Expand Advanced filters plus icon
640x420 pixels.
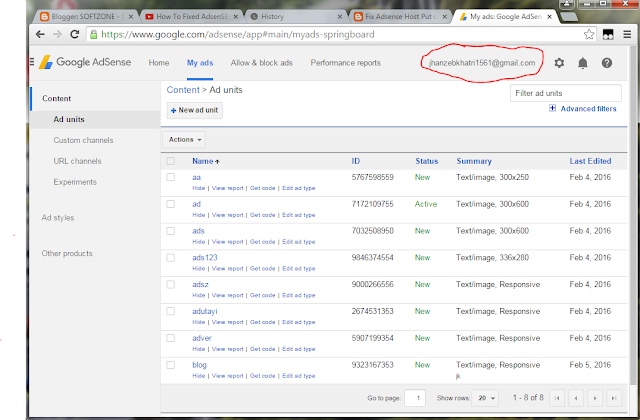(x=552, y=108)
